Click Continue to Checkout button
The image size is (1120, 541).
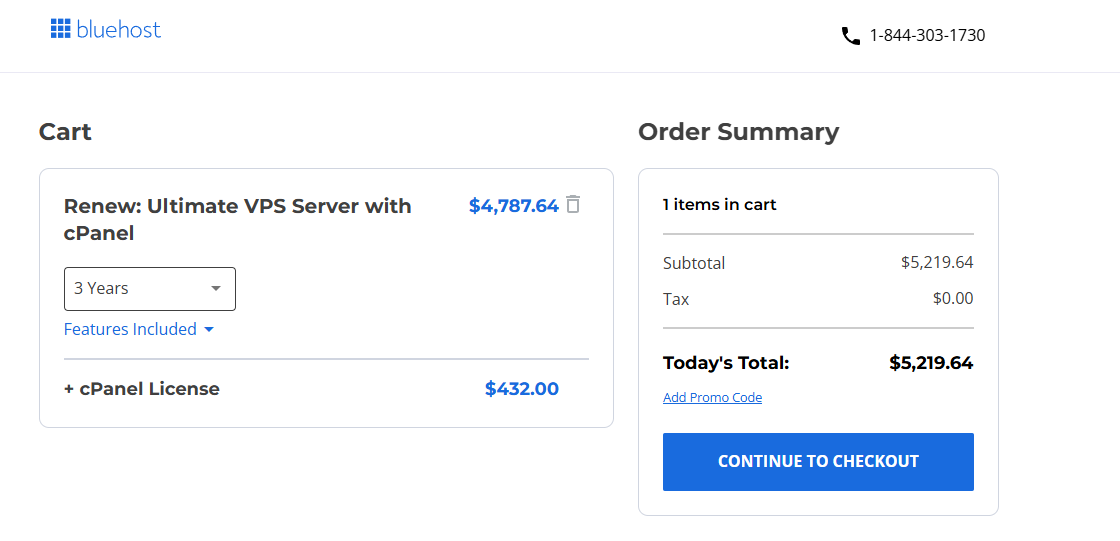click(x=818, y=462)
